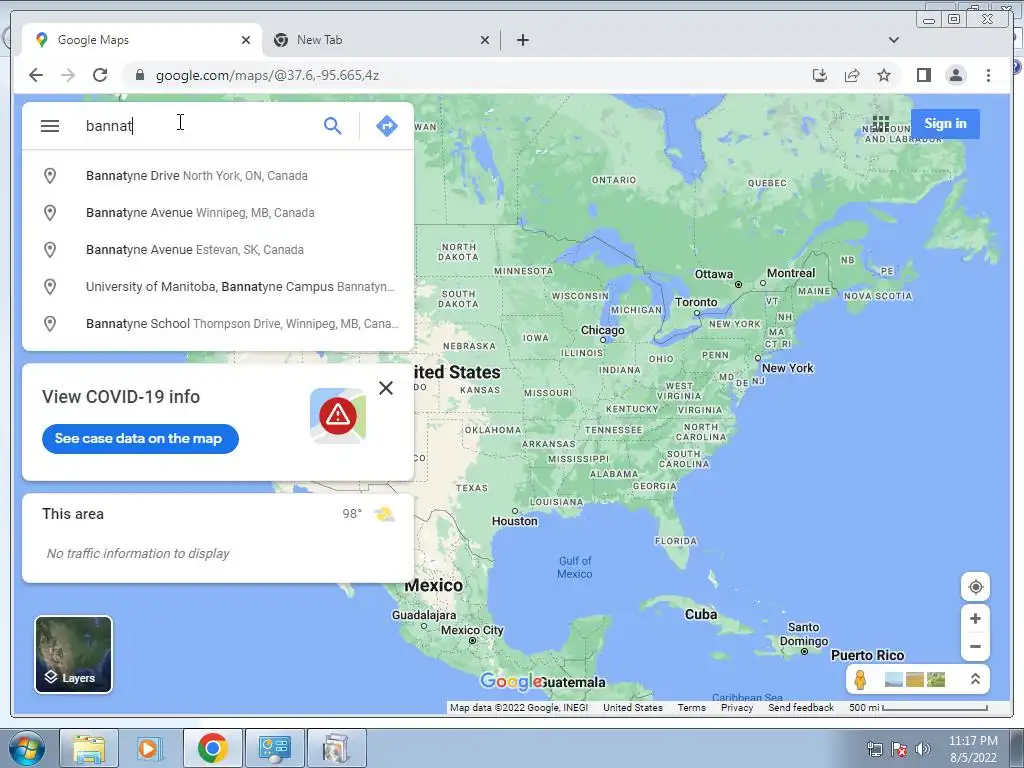The image size is (1024, 768).
Task: Click Send feedback link
Action: (801, 707)
